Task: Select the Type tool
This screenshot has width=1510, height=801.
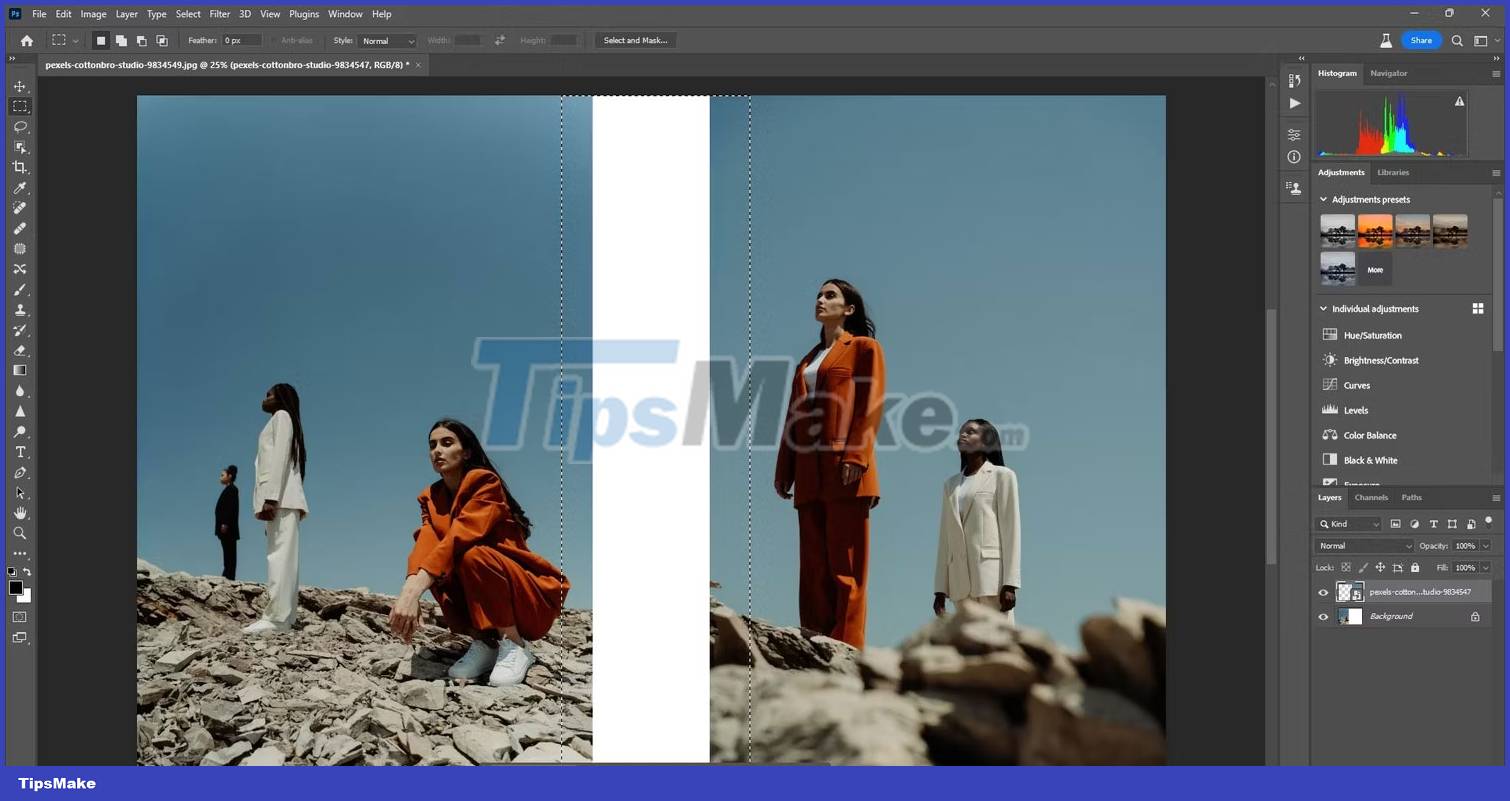Action: click(19, 452)
